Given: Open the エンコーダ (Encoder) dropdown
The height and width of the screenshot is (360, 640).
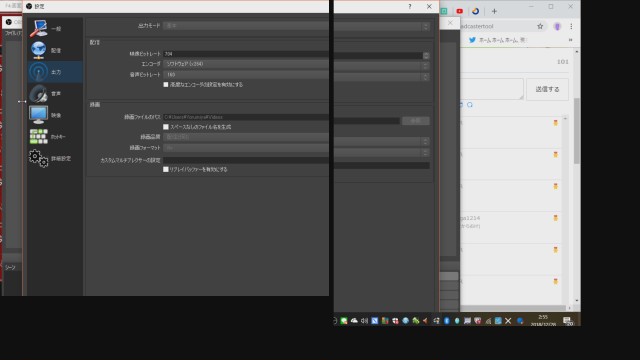Looking at the screenshot, I should 296,64.
